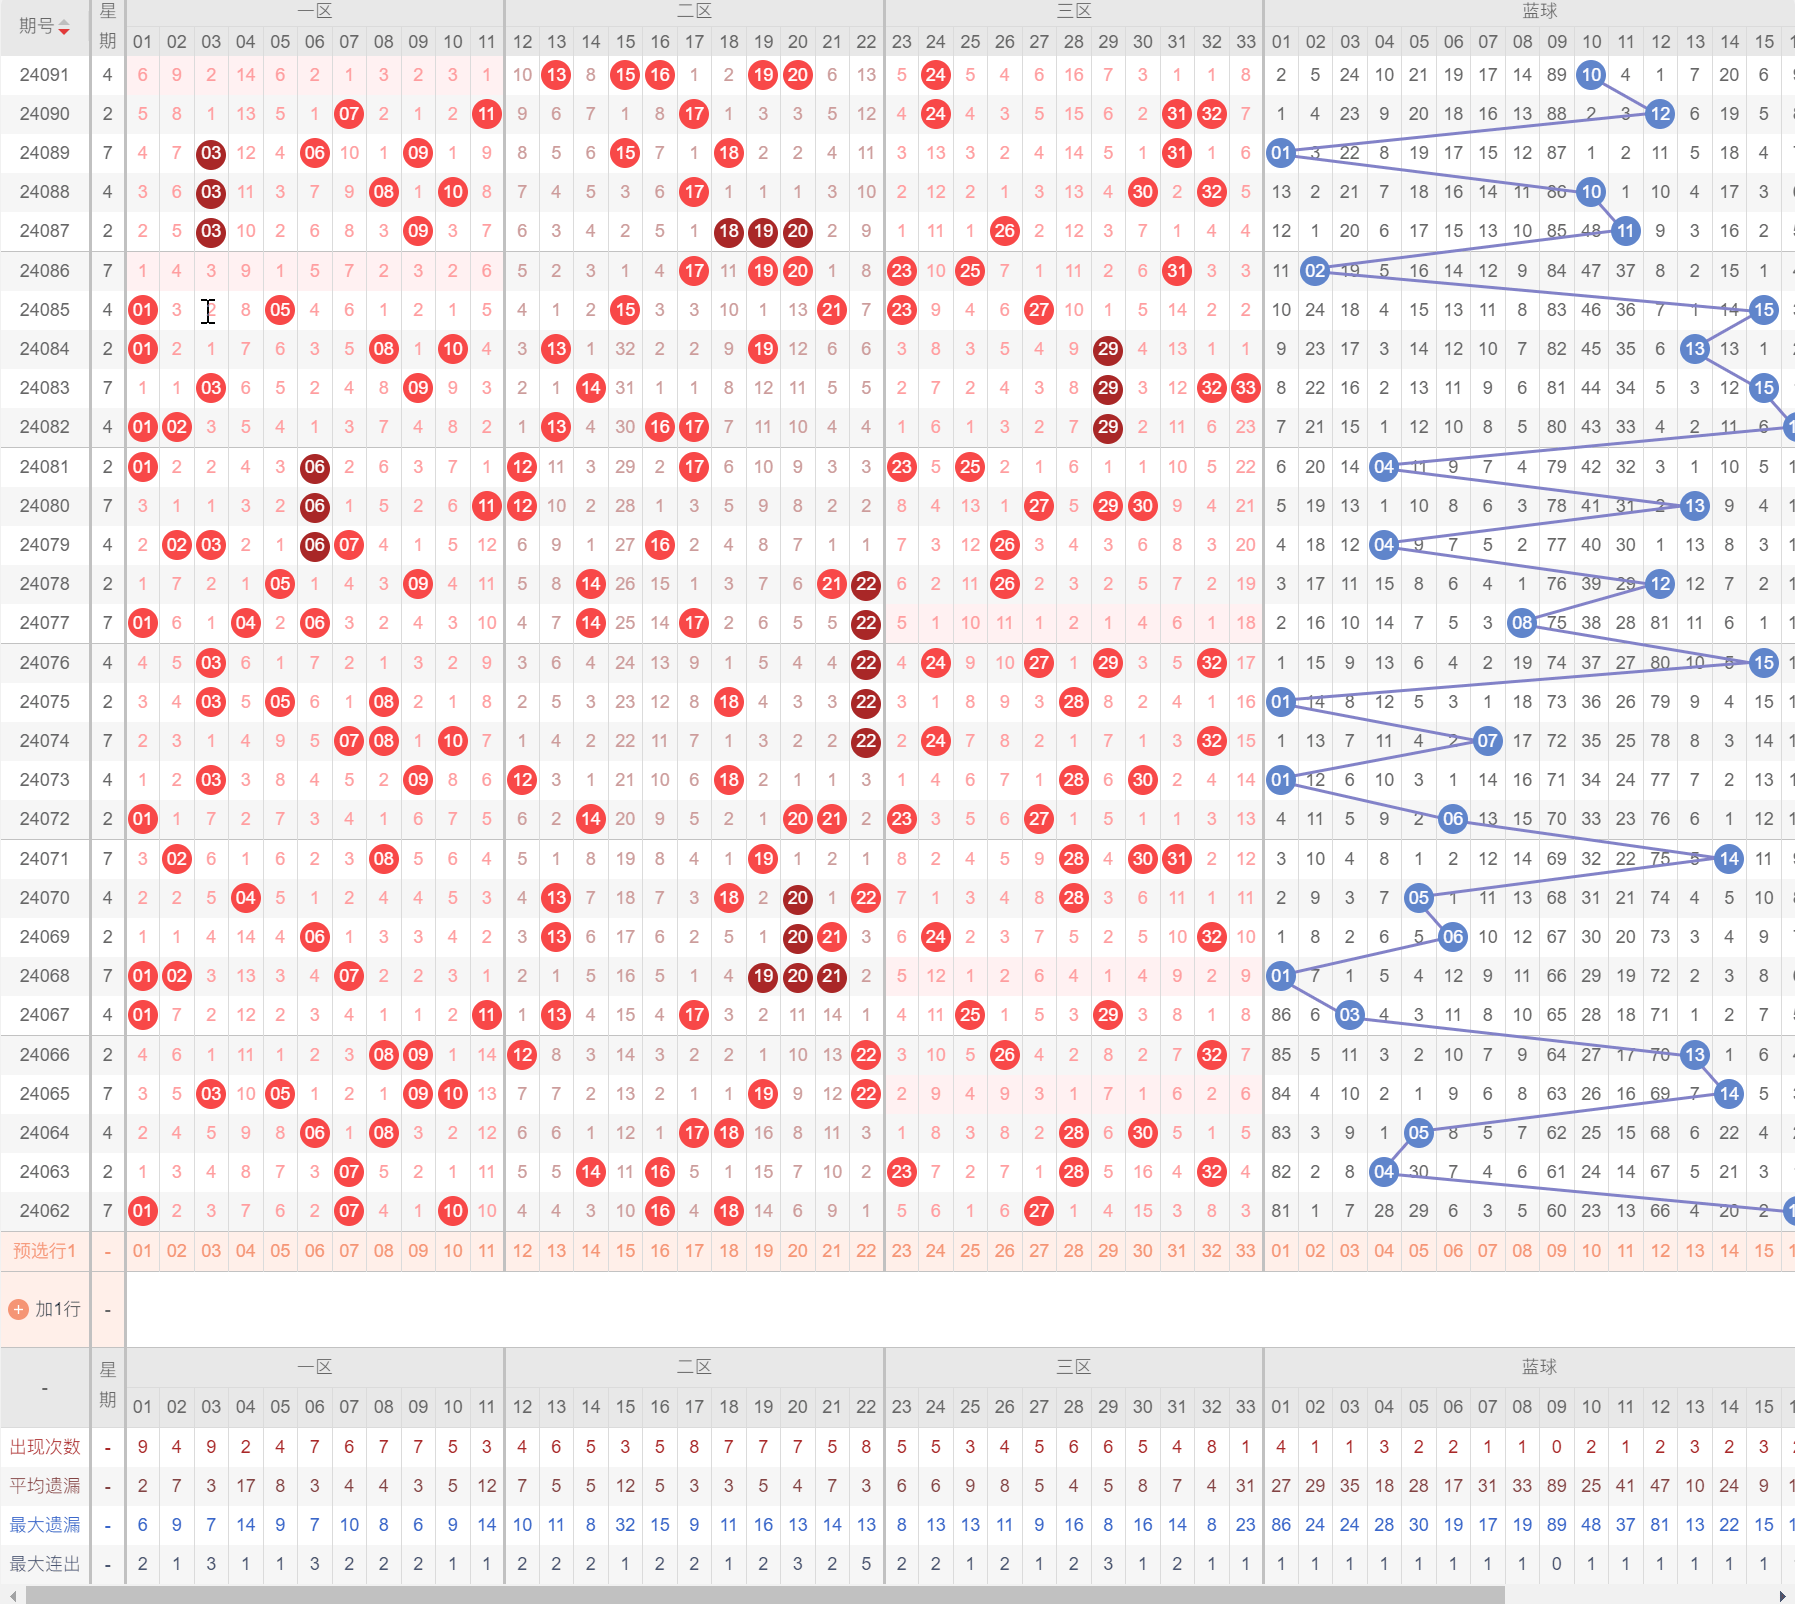
Task: Select issue number 24066
Action: tap(45, 1055)
